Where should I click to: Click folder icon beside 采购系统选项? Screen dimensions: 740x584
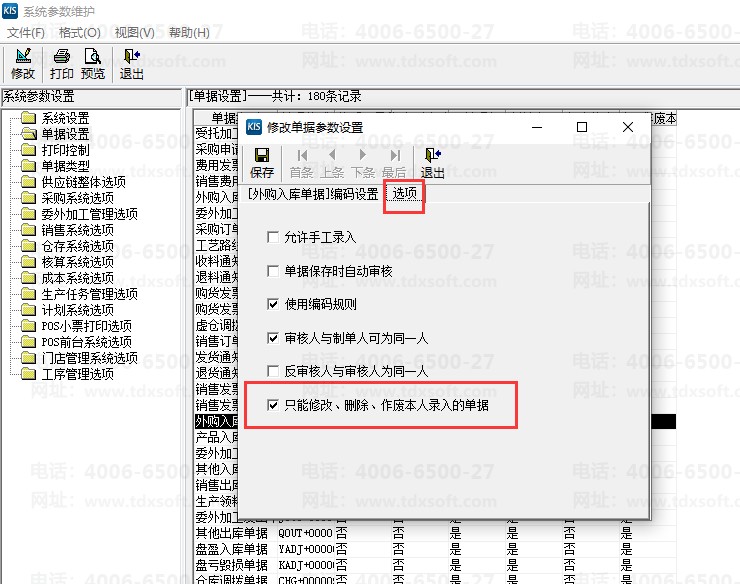28,198
